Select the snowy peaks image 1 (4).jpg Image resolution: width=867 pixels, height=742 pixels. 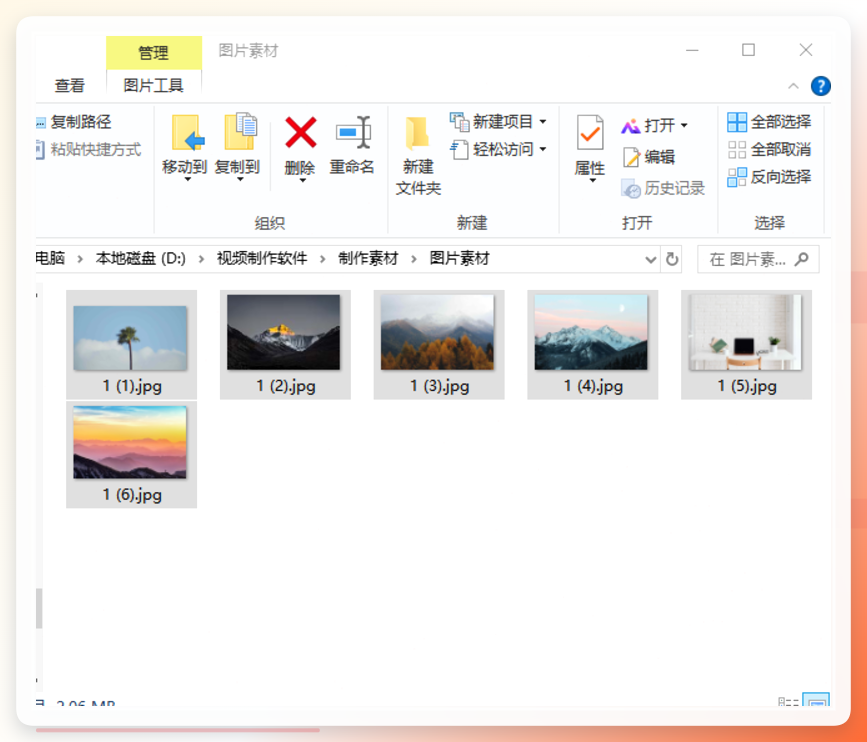(x=592, y=344)
